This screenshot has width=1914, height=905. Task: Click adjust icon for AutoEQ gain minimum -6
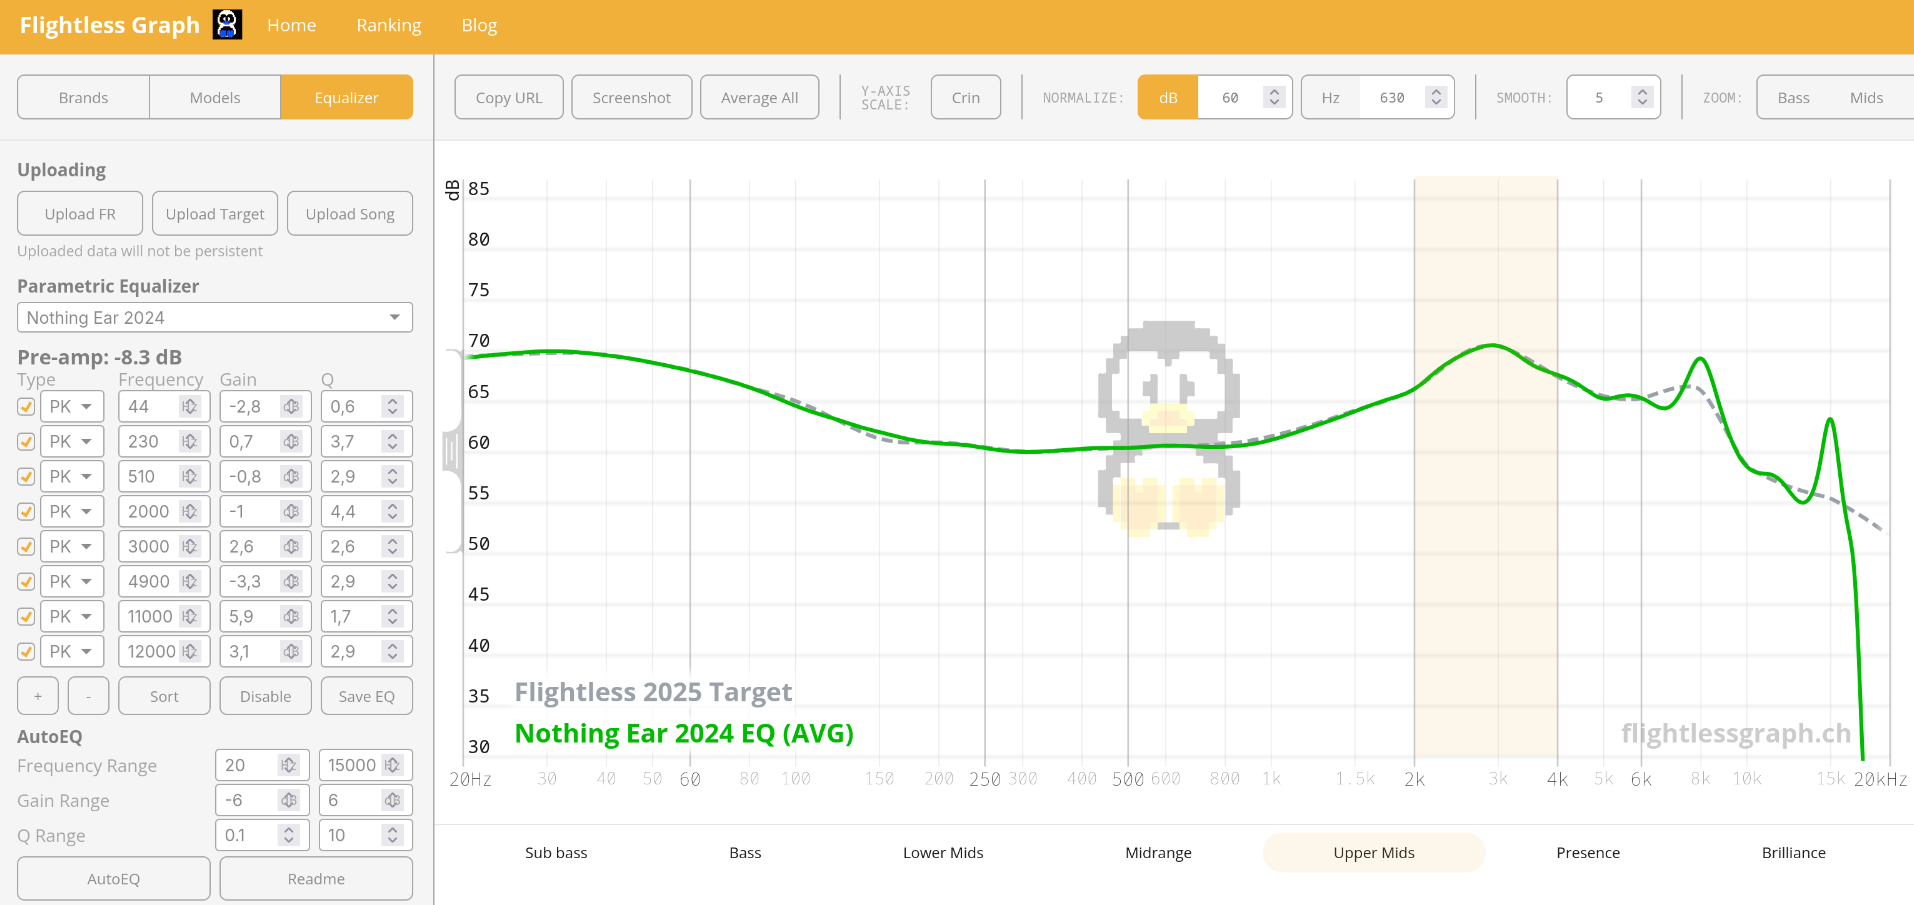(x=289, y=800)
